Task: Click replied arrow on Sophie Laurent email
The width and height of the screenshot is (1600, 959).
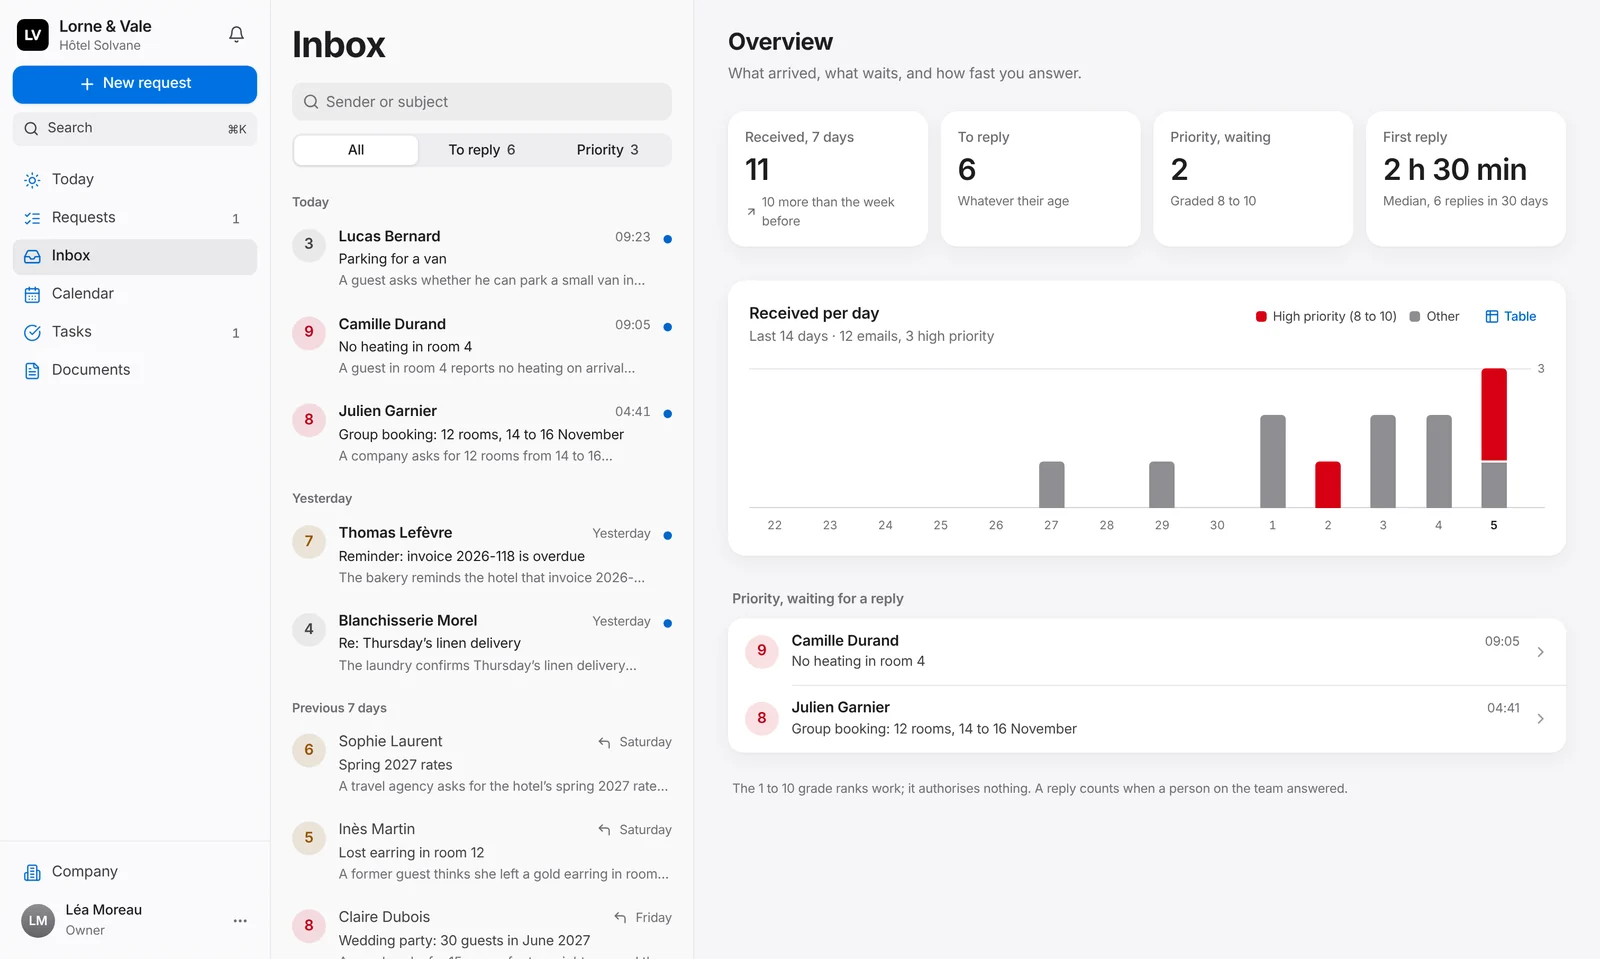Action: (x=604, y=742)
